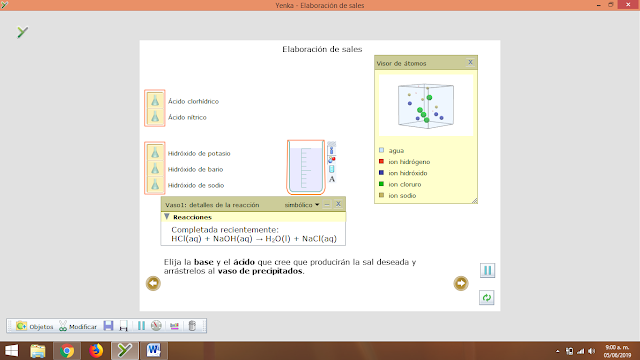Click the cyan cylinder icon beside the beaker
640x360 pixels.
[331, 169]
